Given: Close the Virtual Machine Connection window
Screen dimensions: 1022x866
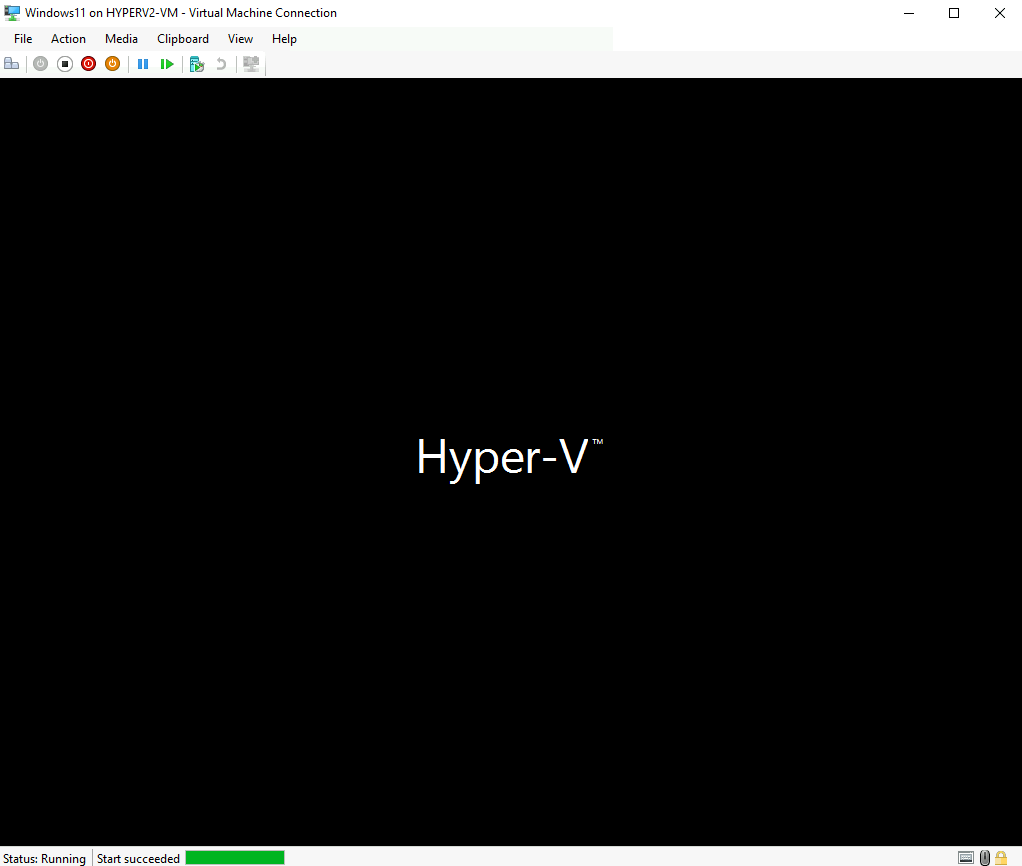Looking at the screenshot, I should 1000,13.
